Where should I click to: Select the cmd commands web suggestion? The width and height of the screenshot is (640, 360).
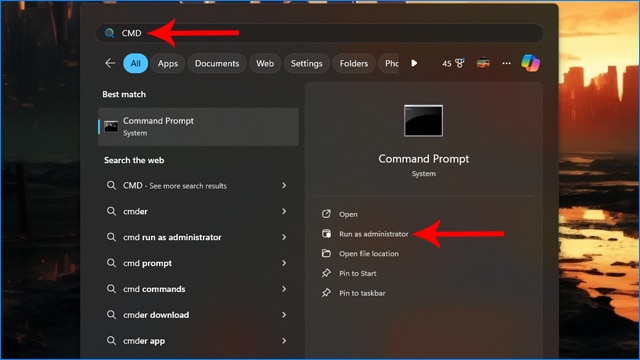coord(198,289)
